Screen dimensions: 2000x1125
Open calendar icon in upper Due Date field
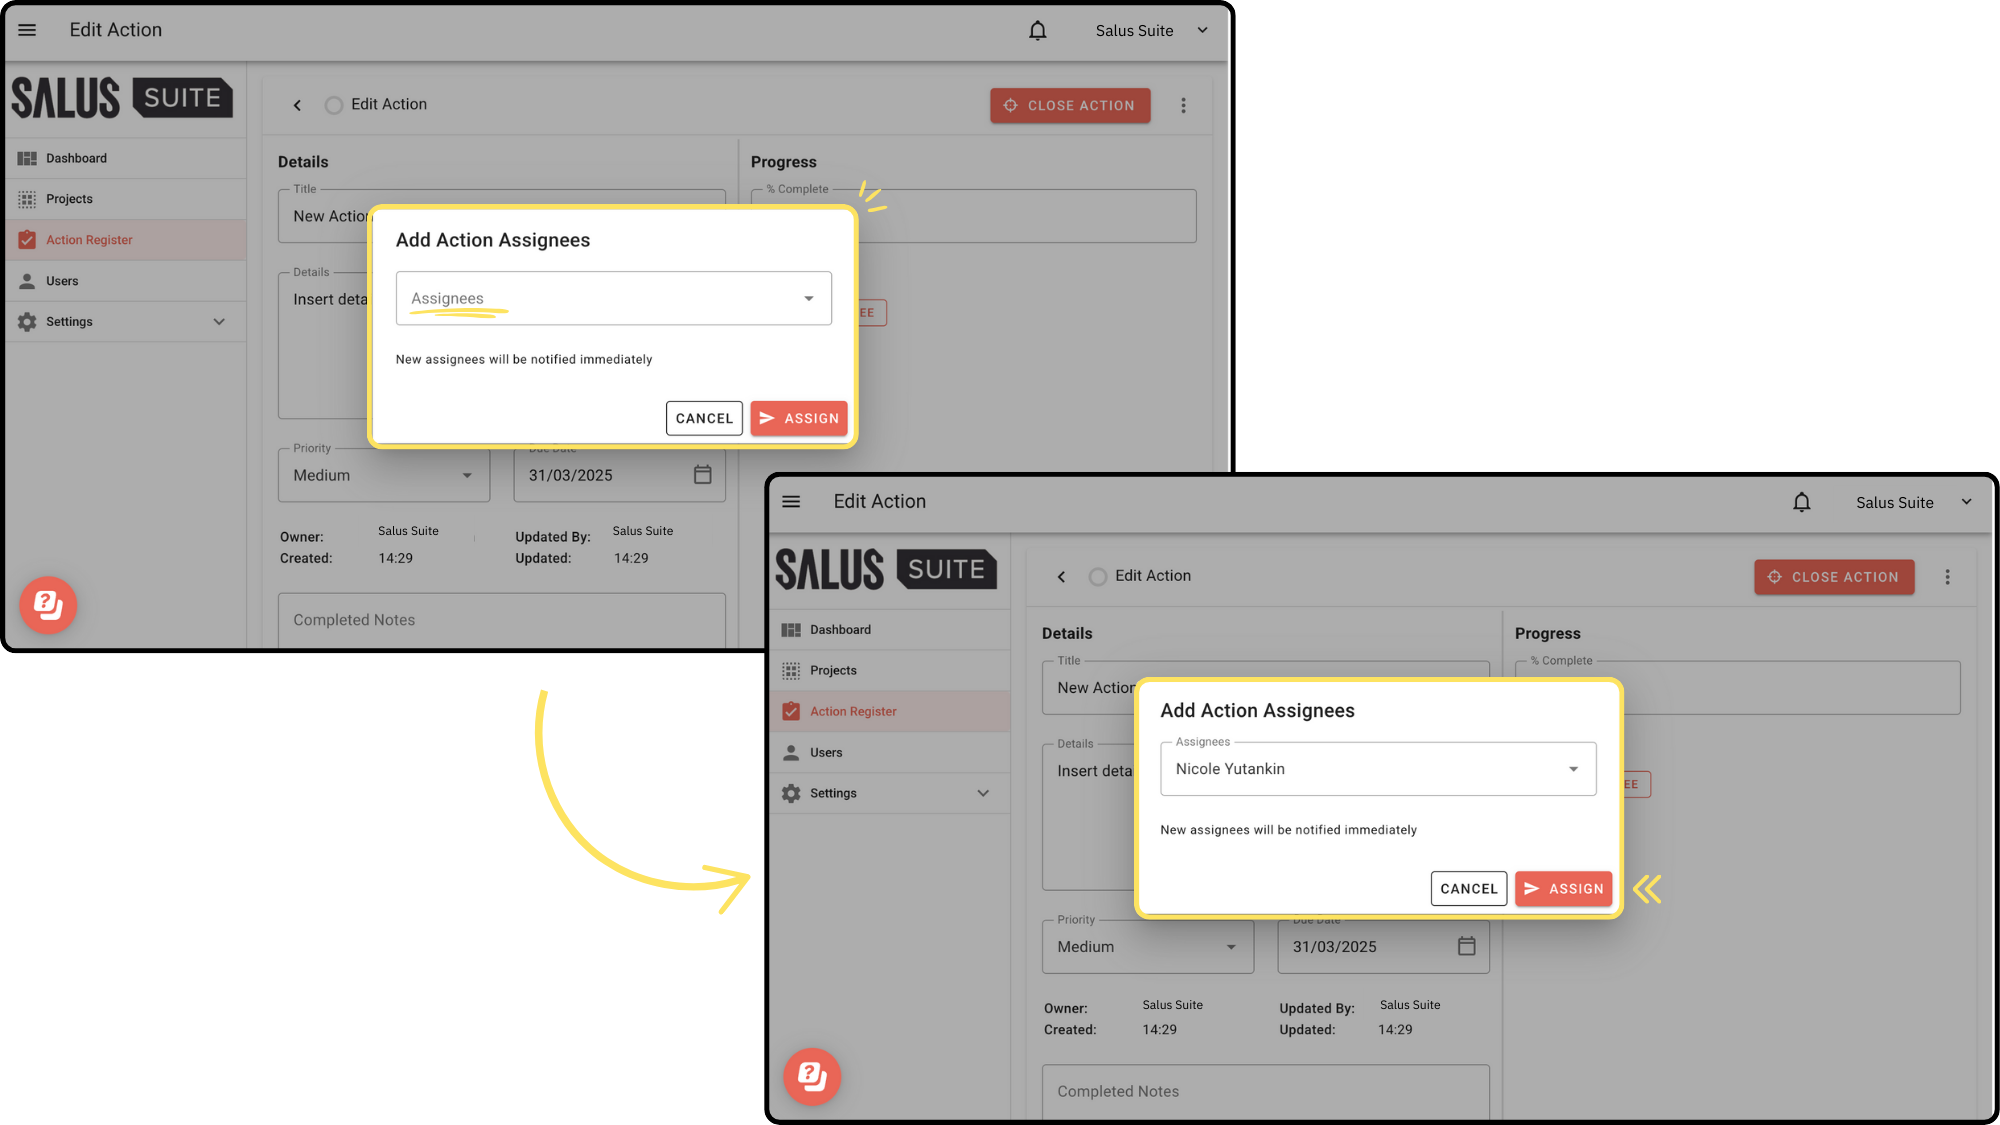[x=703, y=475]
